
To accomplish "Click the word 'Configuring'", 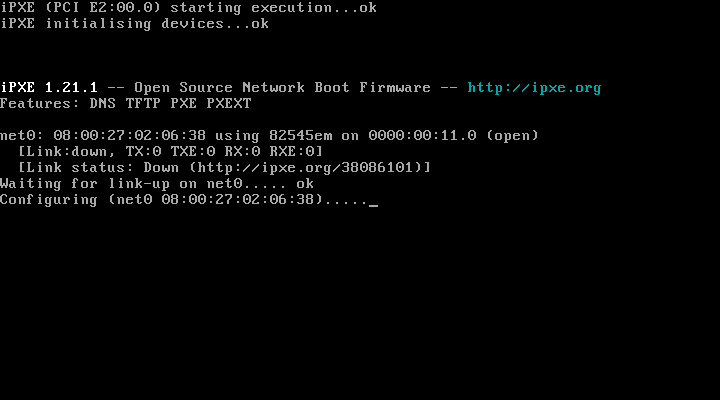I will (49, 200).
